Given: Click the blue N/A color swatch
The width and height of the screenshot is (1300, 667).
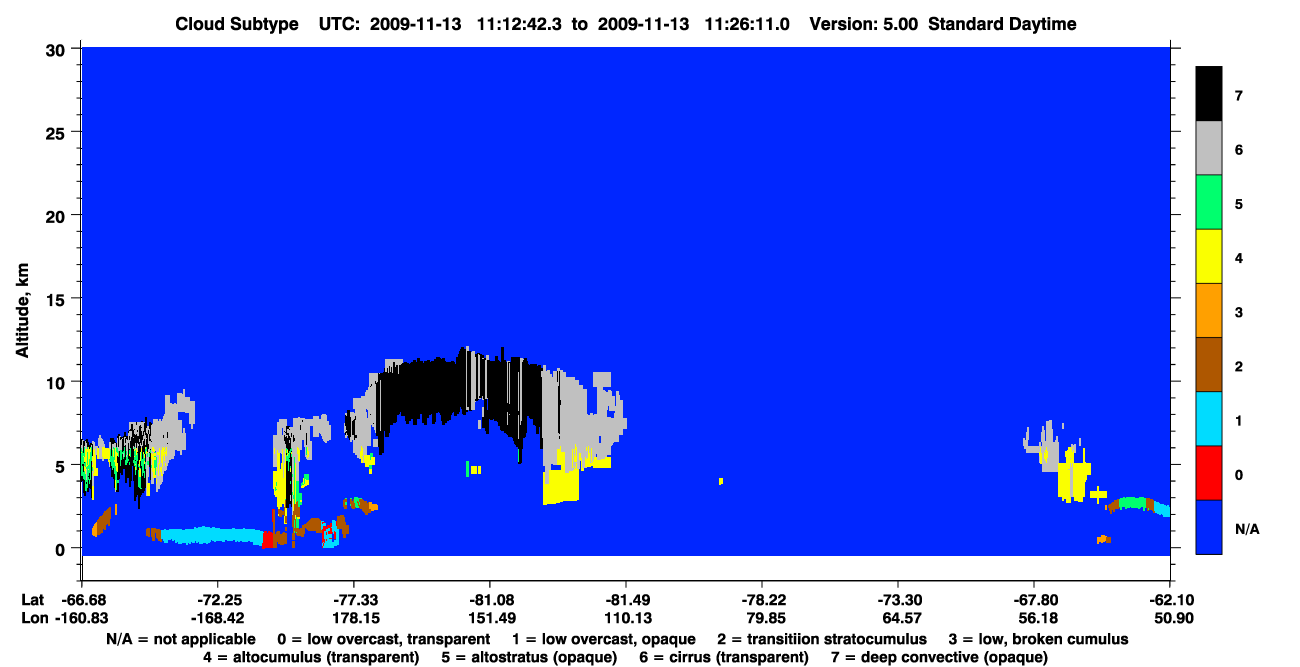Looking at the screenshot, I should (1209, 527).
